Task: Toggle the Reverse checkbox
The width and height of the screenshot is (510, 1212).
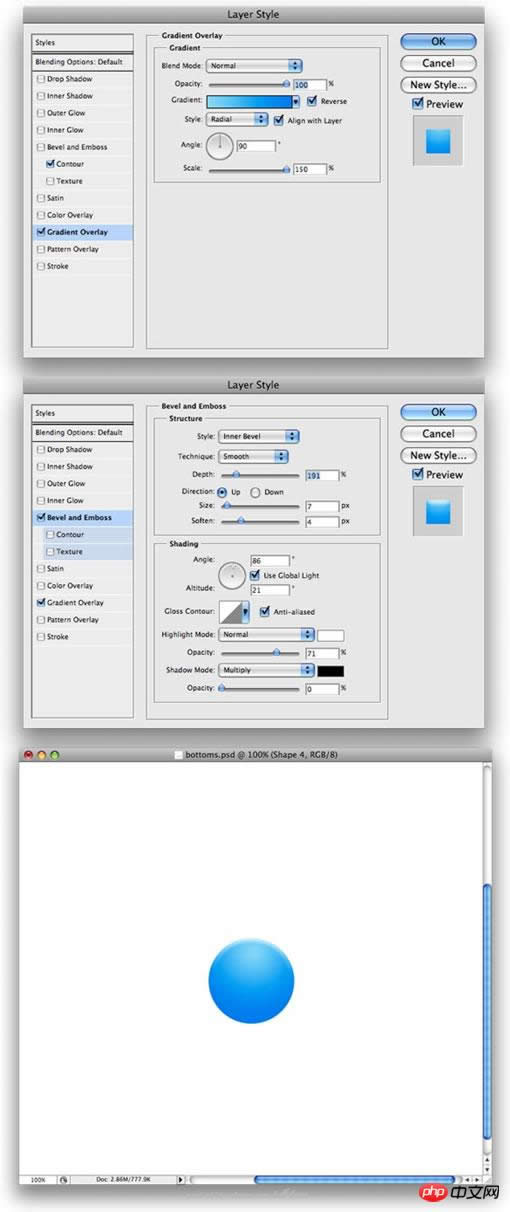Action: point(312,101)
